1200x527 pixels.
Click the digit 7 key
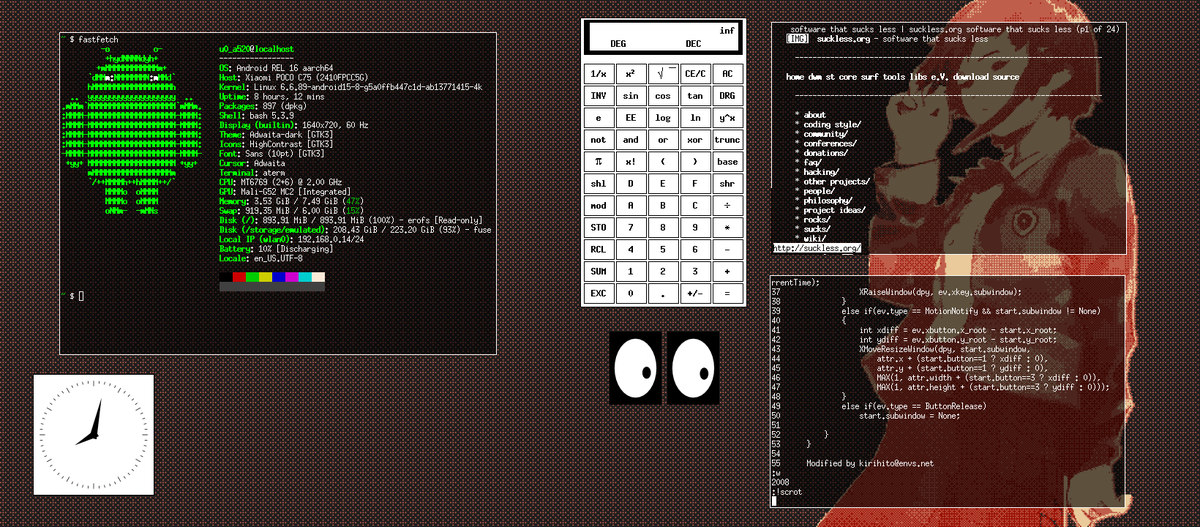(x=630, y=228)
